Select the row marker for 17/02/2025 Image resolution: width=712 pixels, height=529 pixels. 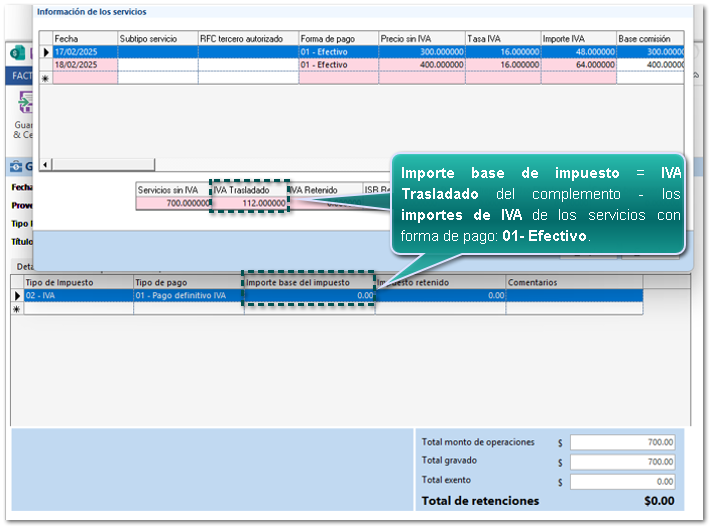[x=45, y=51]
